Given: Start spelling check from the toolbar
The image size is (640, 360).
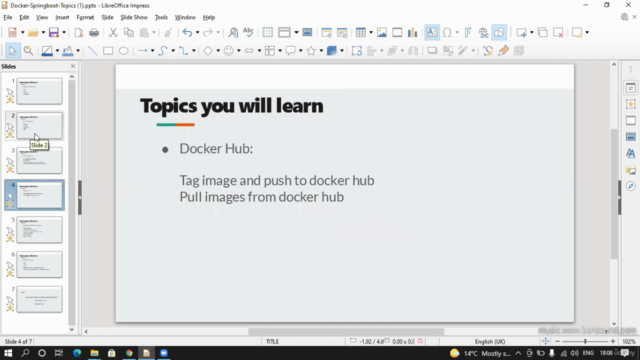Looking at the screenshot, I should (248, 32).
